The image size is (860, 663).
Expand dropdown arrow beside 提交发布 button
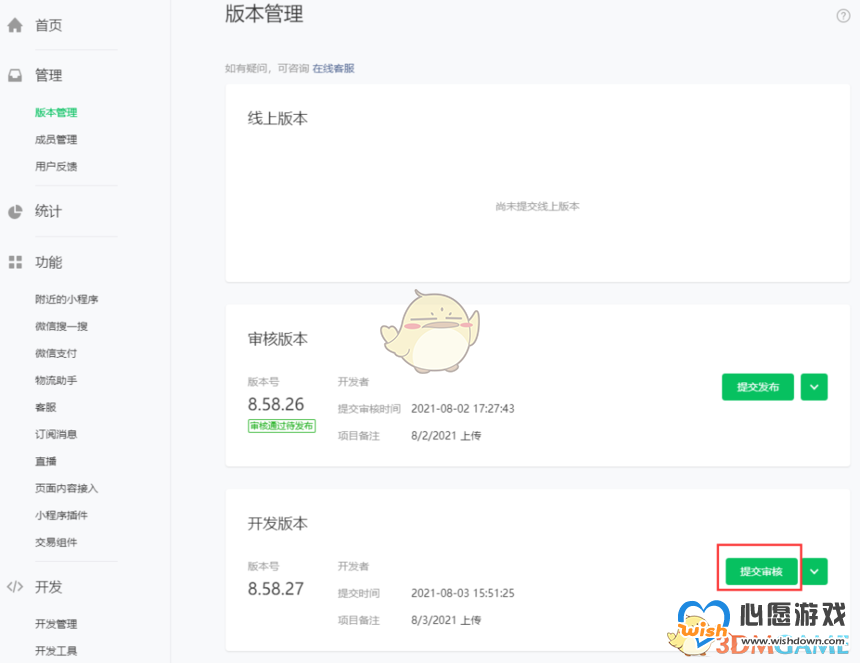pyautogui.click(x=815, y=387)
